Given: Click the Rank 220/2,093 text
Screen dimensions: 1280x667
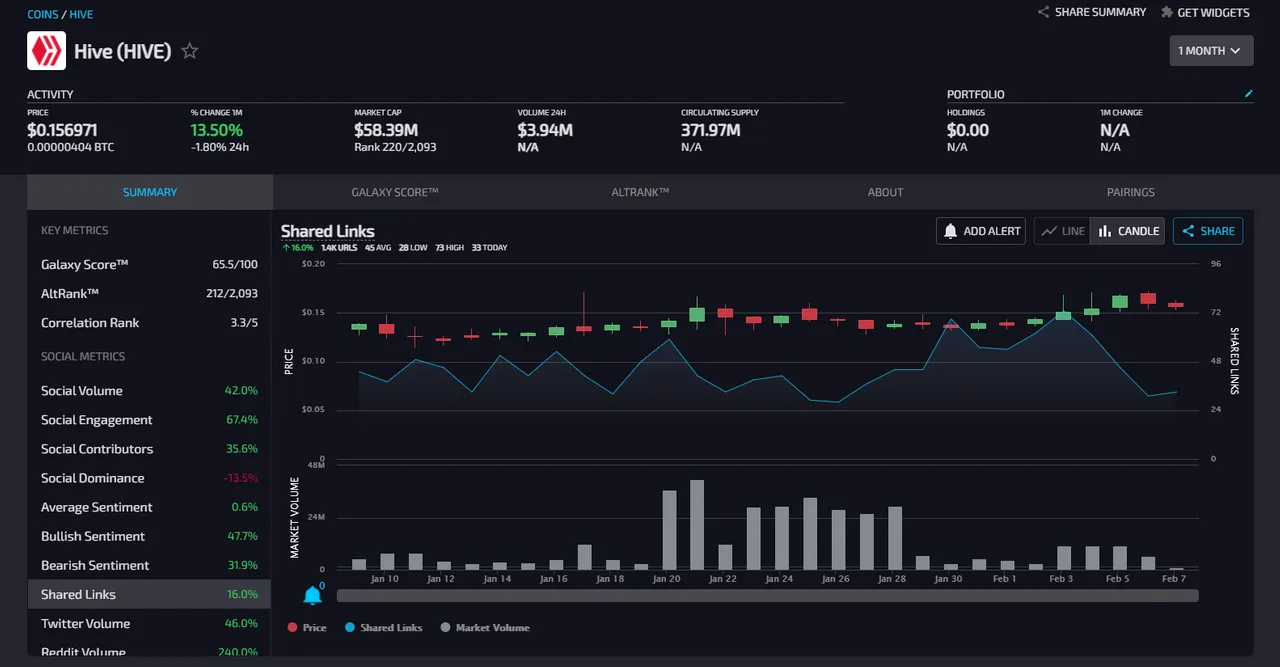Looking at the screenshot, I should pyautogui.click(x=395, y=147).
